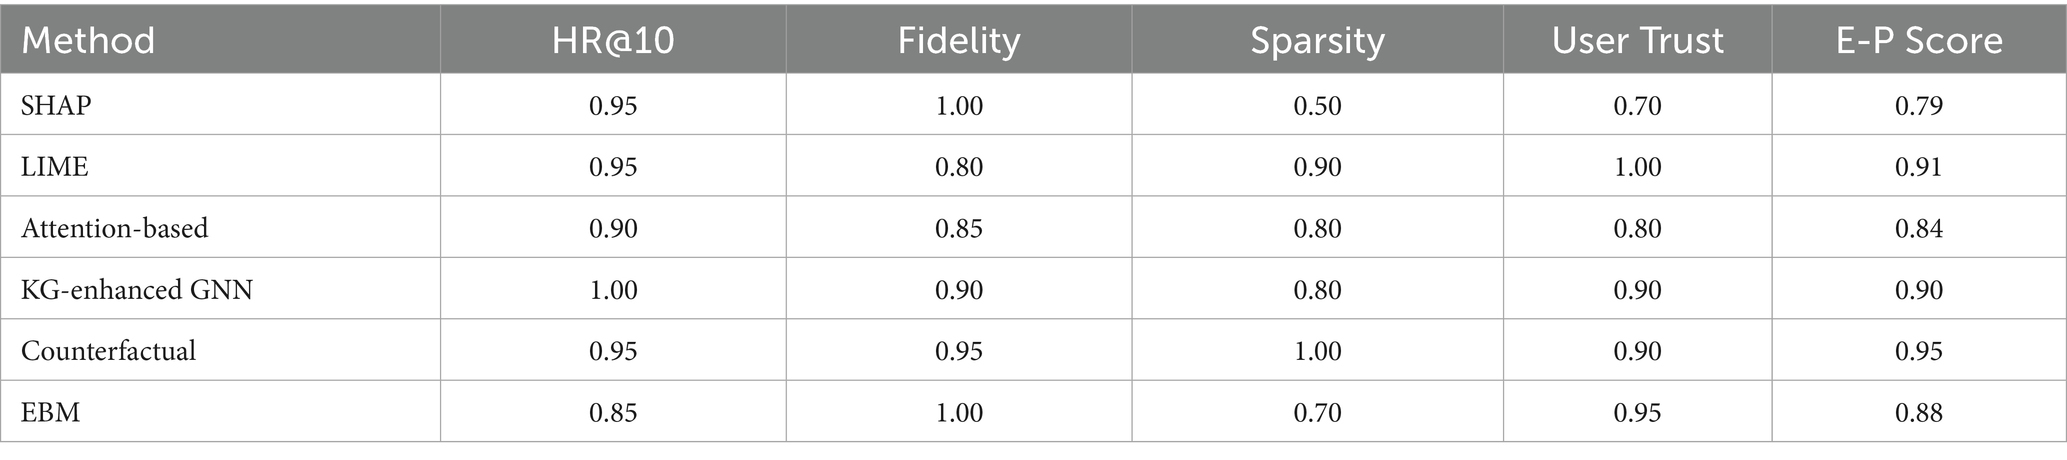
Task: Click Counterfactual's E-P Score 0.95
Action: click(x=1918, y=351)
